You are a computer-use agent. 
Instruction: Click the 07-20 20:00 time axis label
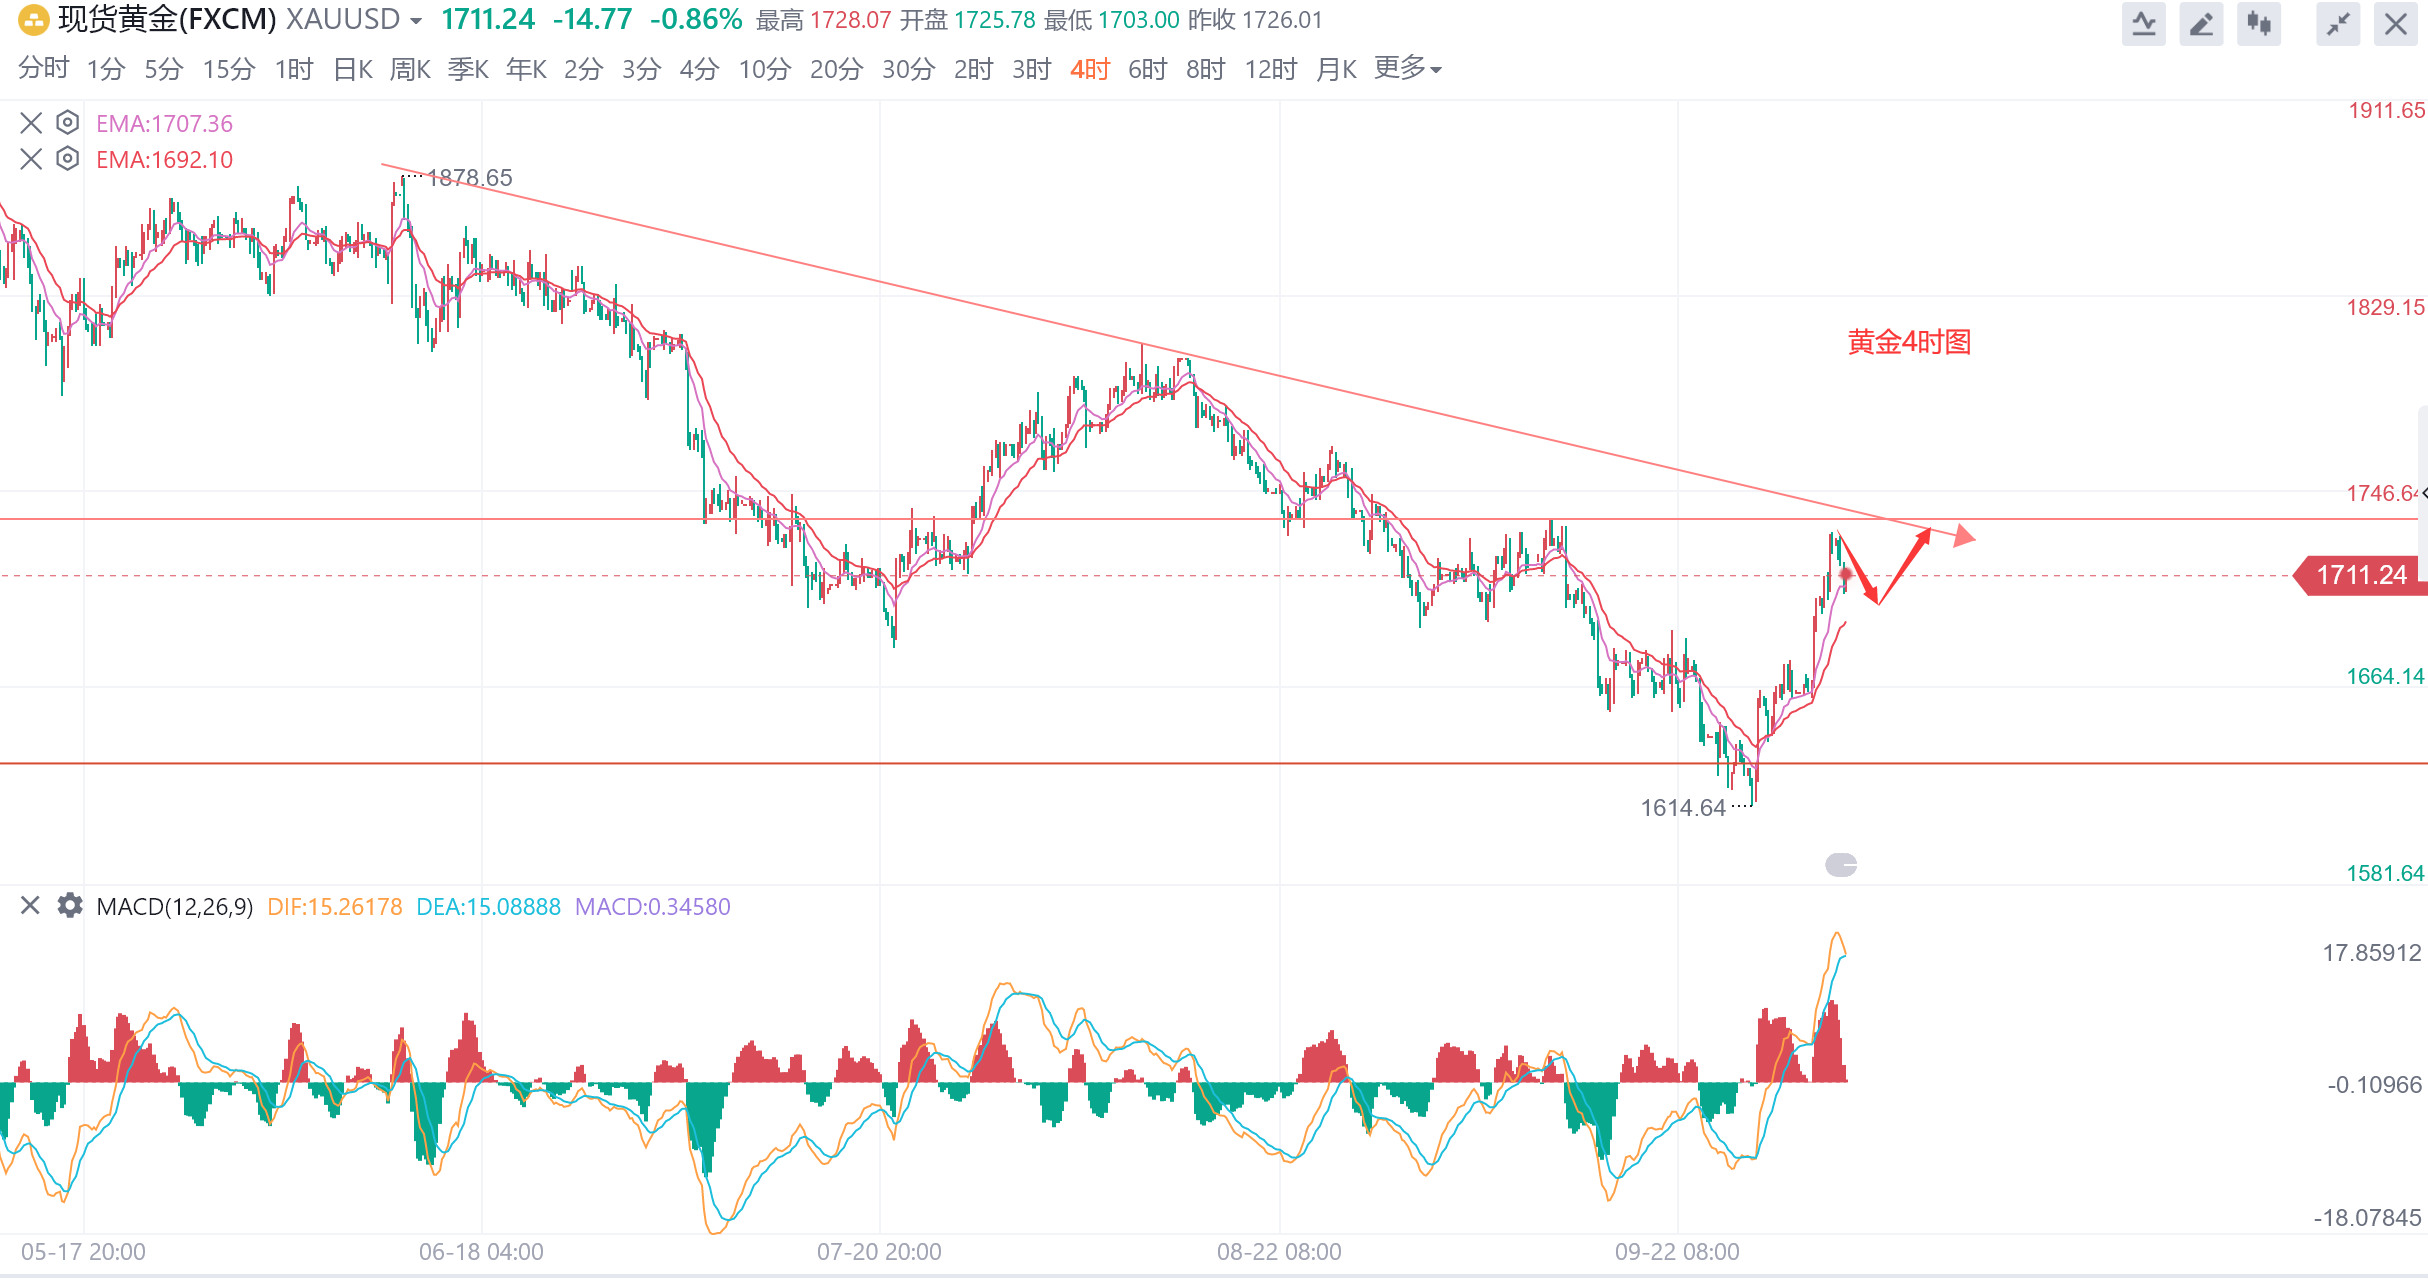coord(879,1252)
